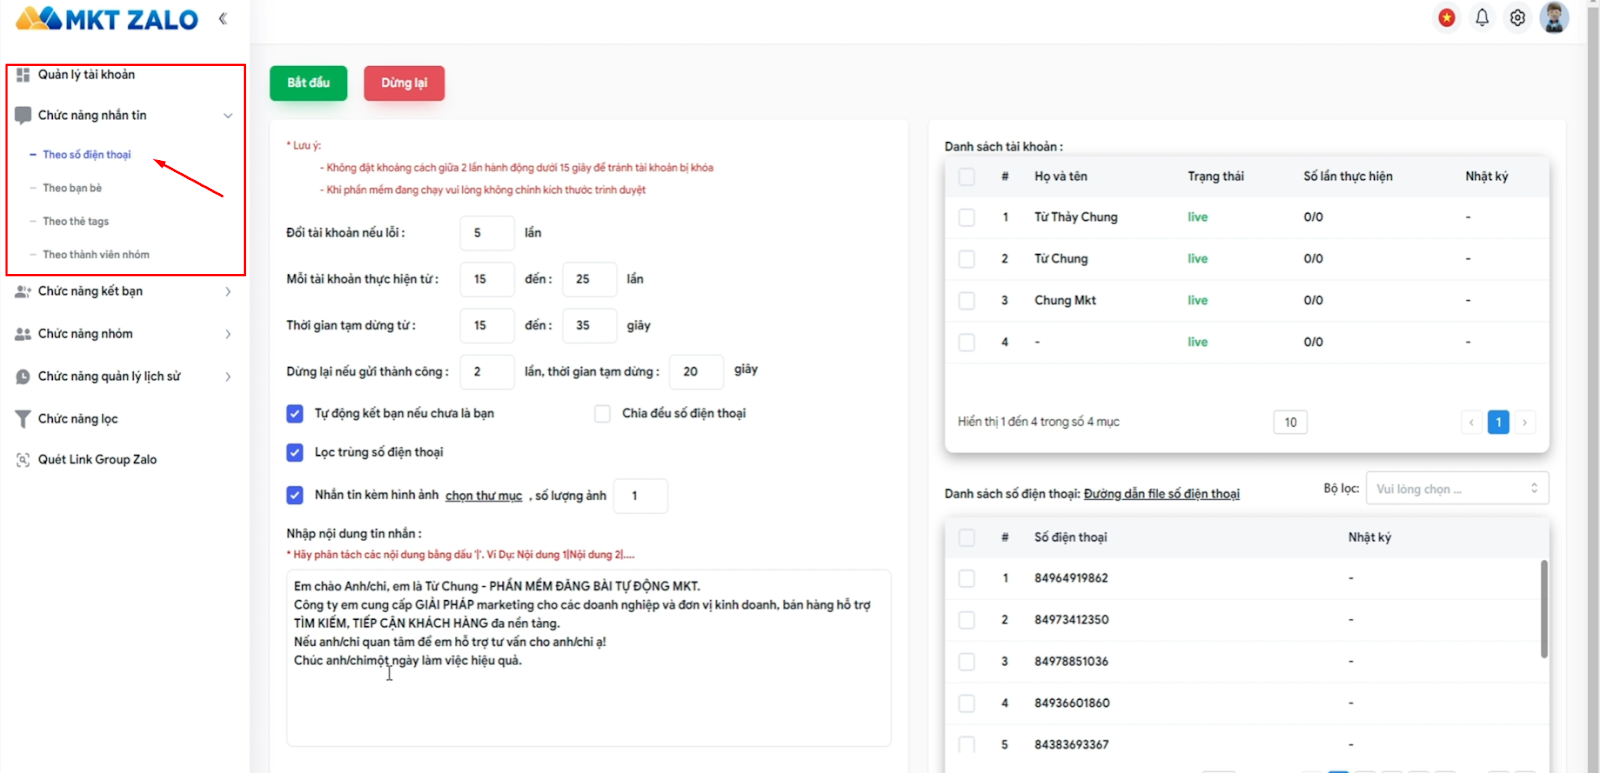The width and height of the screenshot is (1600, 773).
Task: Check the fourth account row checkbox
Action: [966, 342]
